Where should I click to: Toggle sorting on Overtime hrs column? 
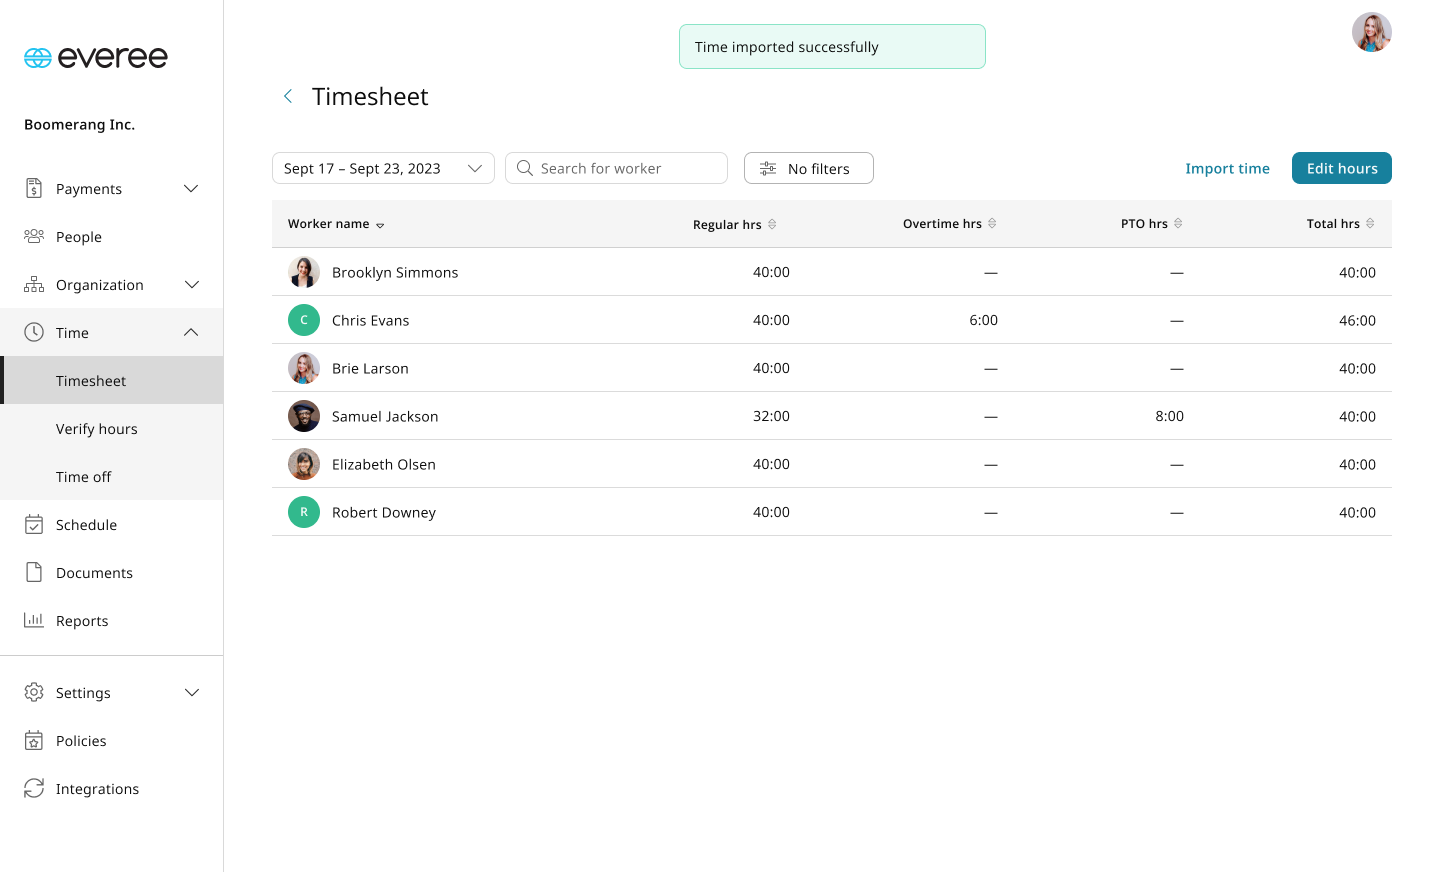click(992, 223)
